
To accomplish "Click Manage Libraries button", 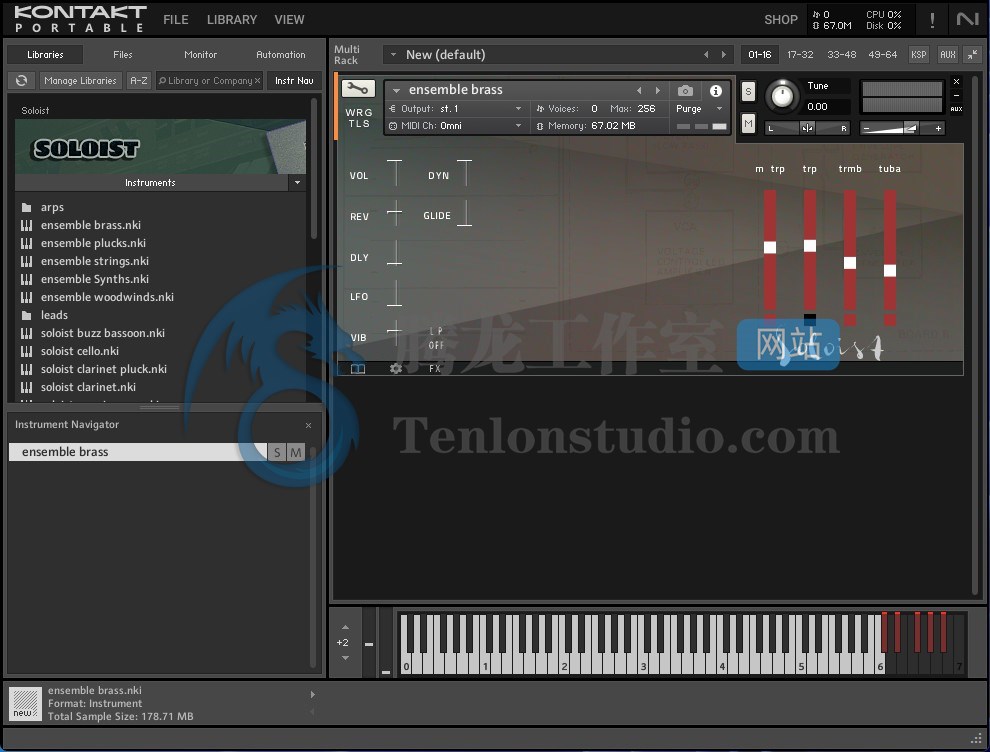I will point(80,81).
